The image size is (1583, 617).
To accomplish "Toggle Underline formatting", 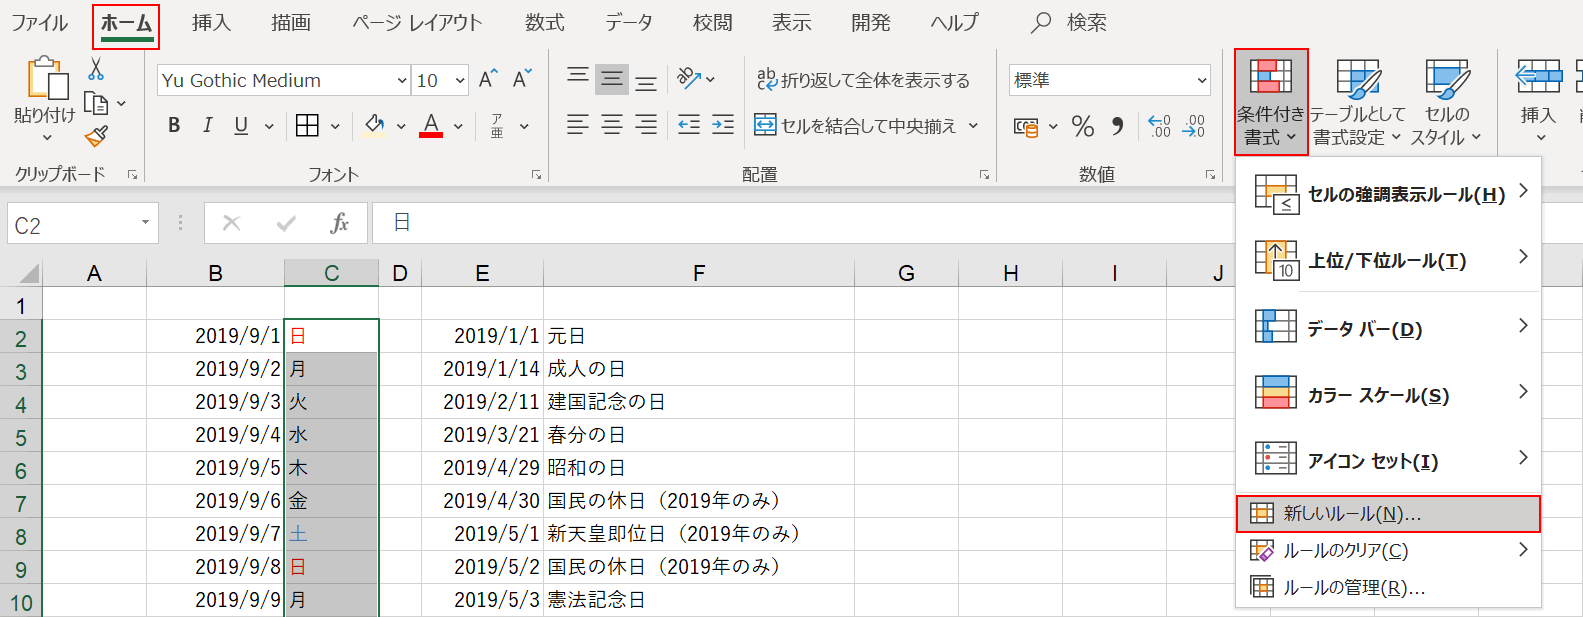I will pyautogui.click(x=241, y=126).
